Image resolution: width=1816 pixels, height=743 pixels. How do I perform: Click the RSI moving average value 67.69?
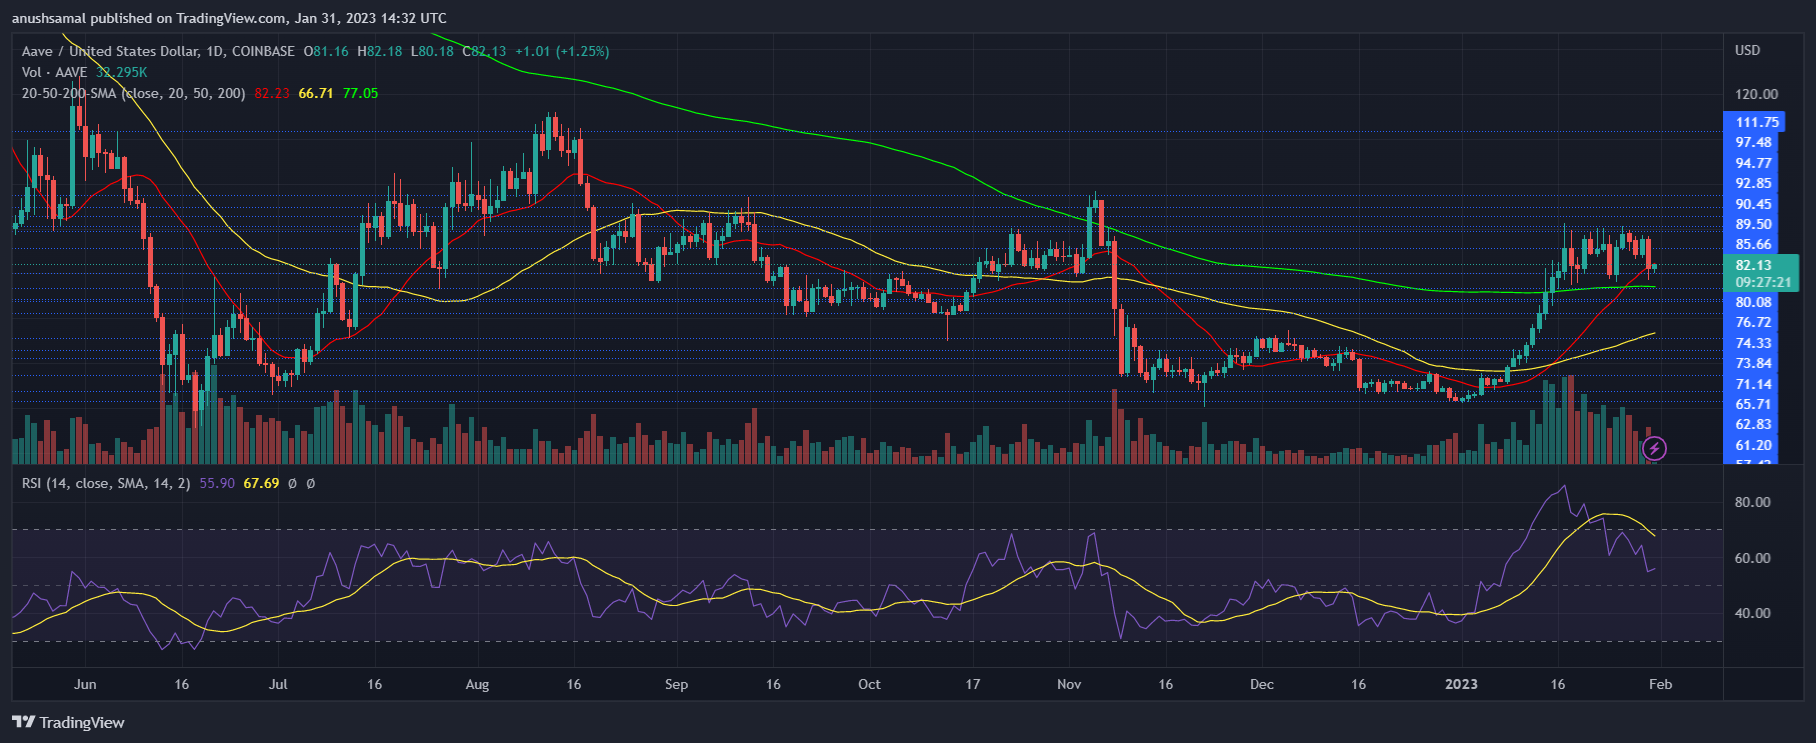pos(261,483)
